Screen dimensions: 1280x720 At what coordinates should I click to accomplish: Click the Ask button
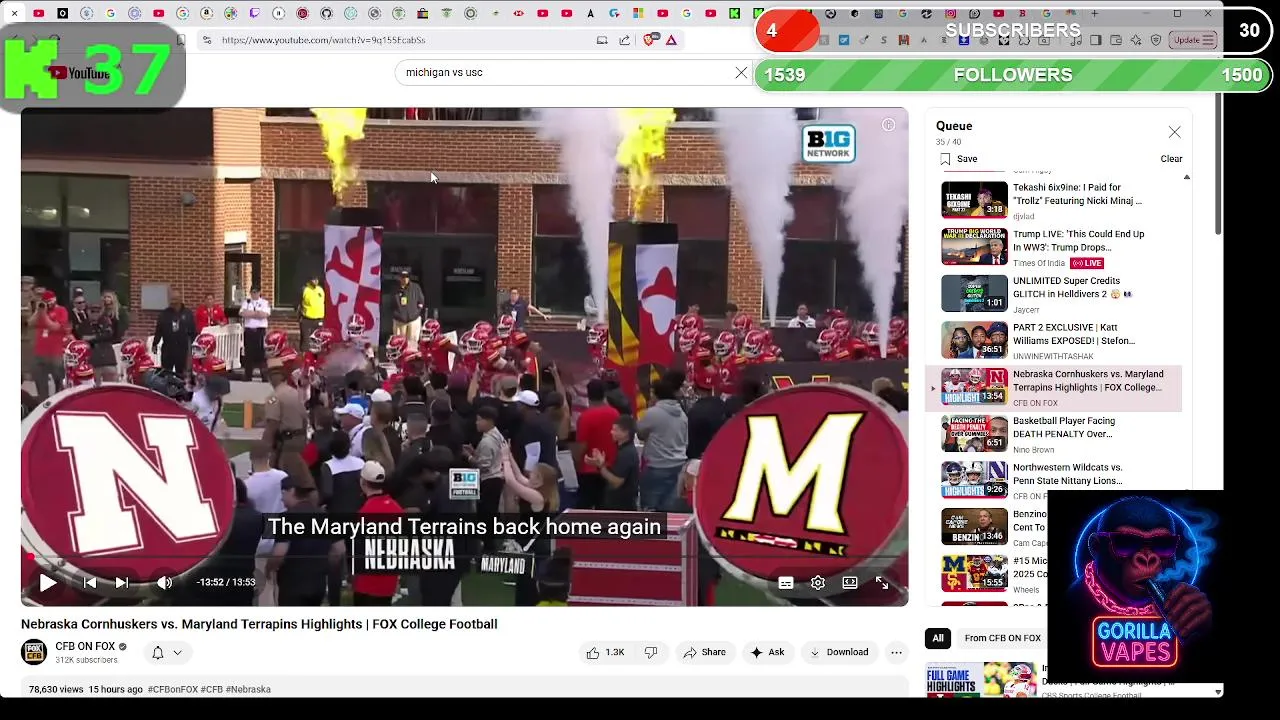pyautogui.click(x=767, y=652)
